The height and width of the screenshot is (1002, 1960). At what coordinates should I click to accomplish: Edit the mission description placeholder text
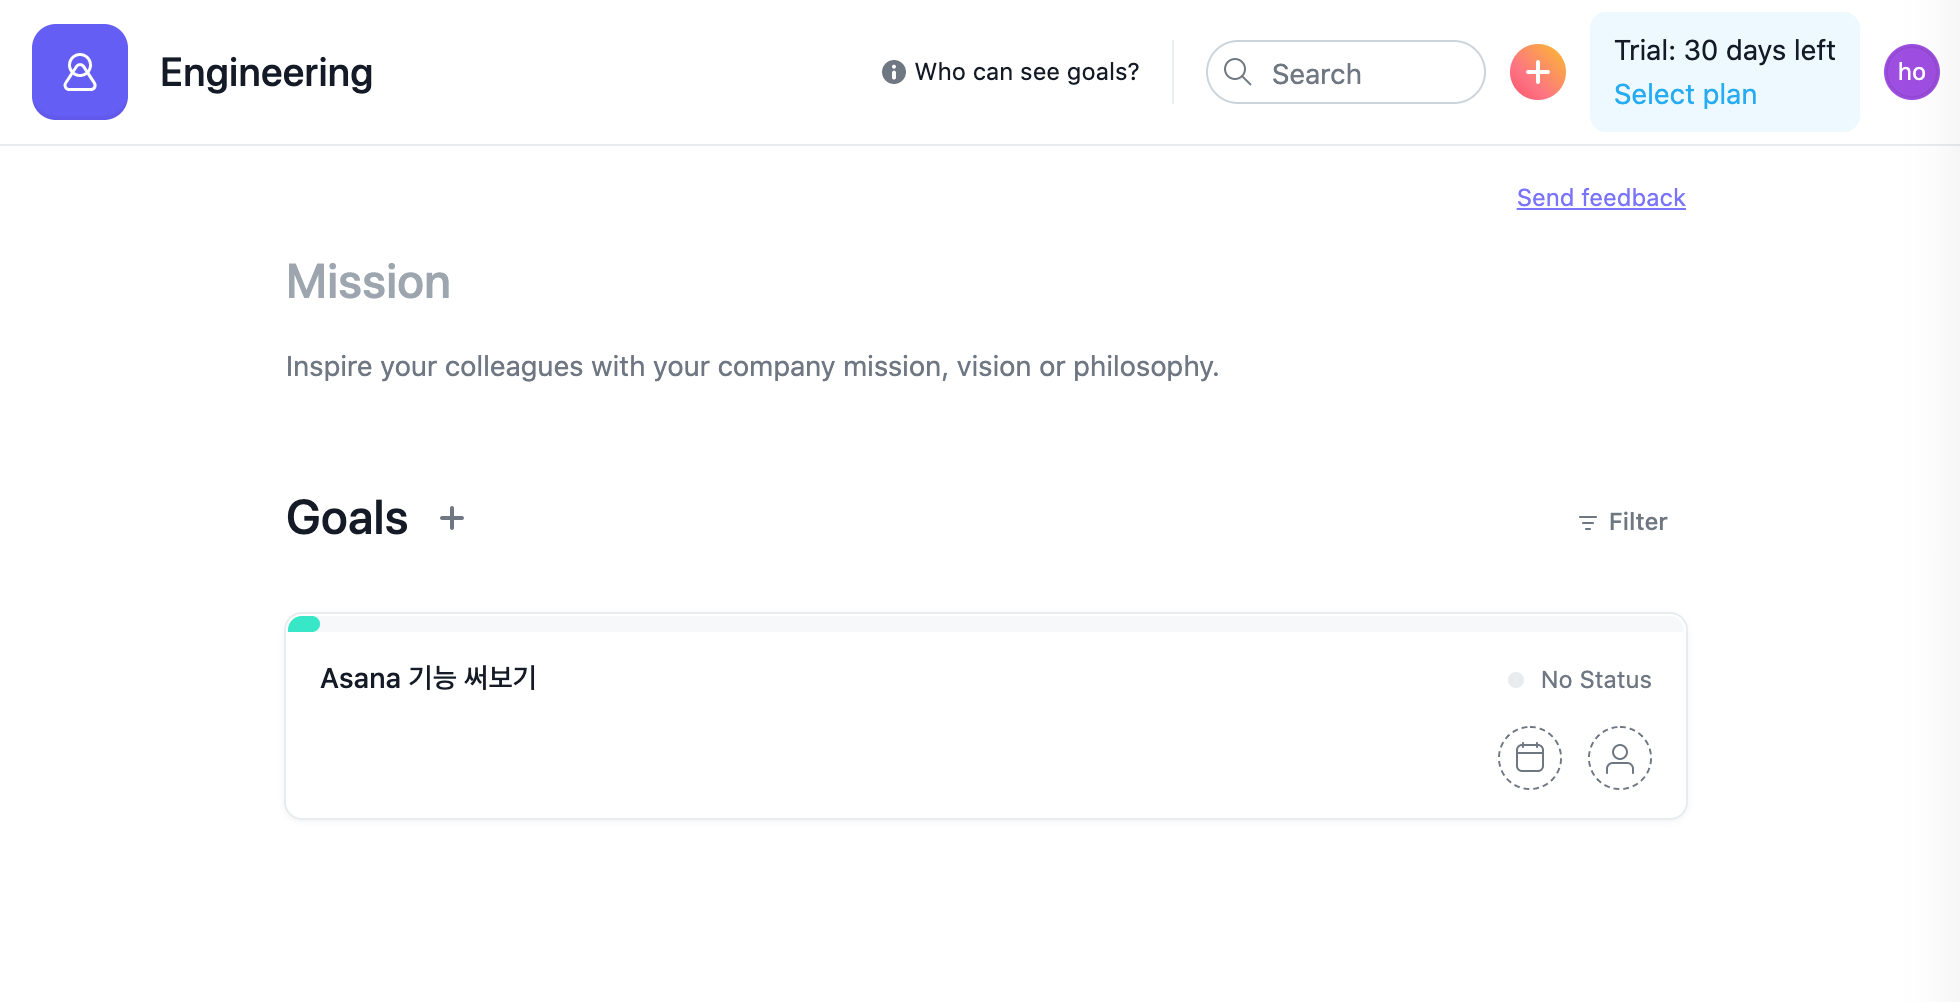pos(752,367)
